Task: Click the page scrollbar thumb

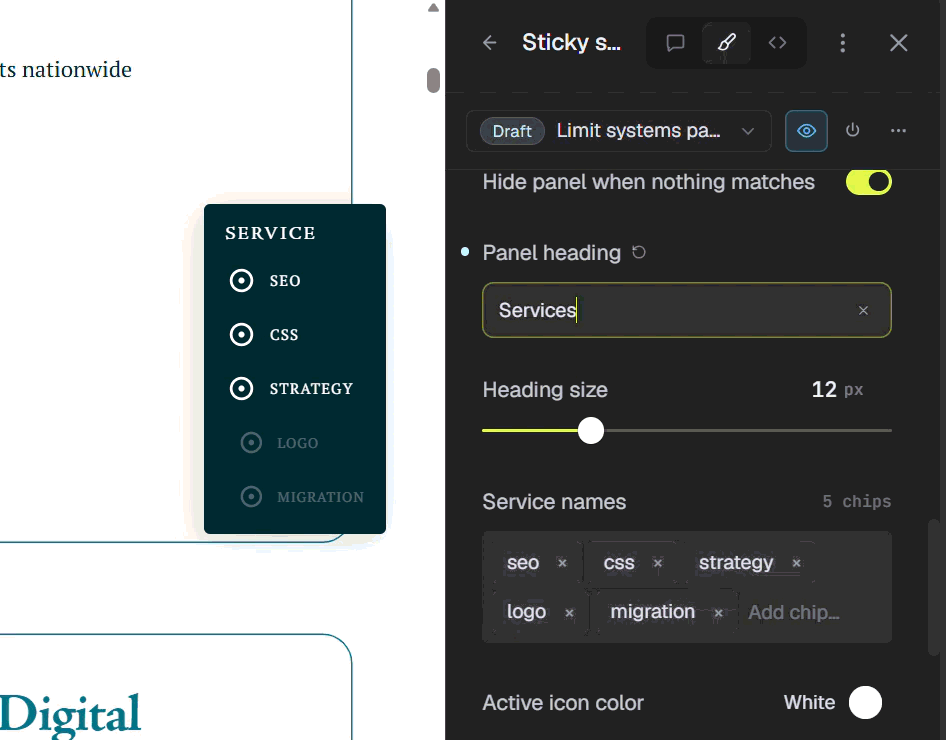Action: (x=433, y=80)
